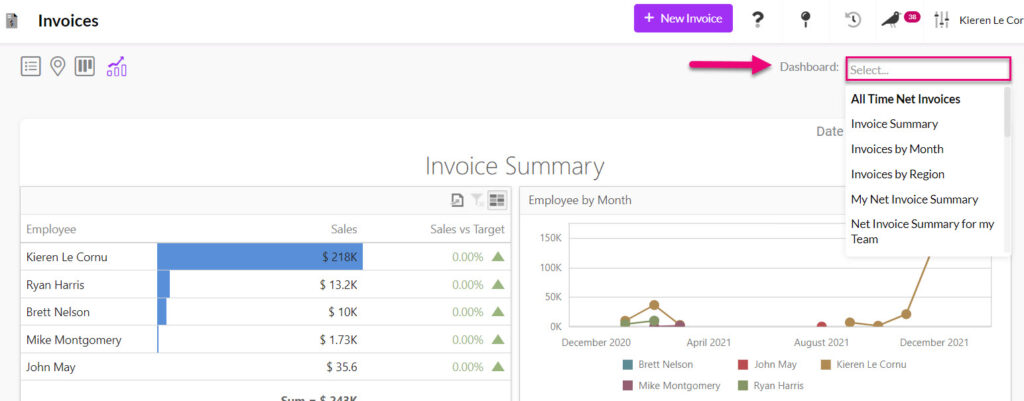
Task: Sort by Employee column header
Action: pos(51,229)
